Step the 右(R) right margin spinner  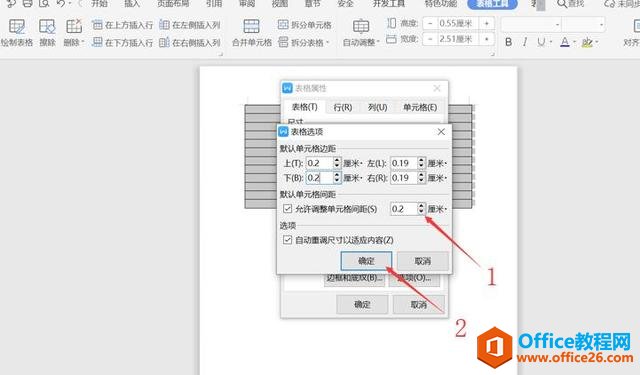pyautogui.click(x=421, y=178)
